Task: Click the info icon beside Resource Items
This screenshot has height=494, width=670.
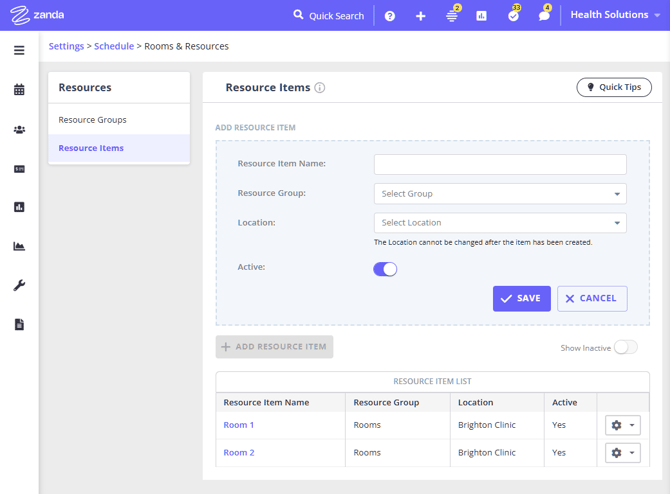Action: (x=320, y=88)
